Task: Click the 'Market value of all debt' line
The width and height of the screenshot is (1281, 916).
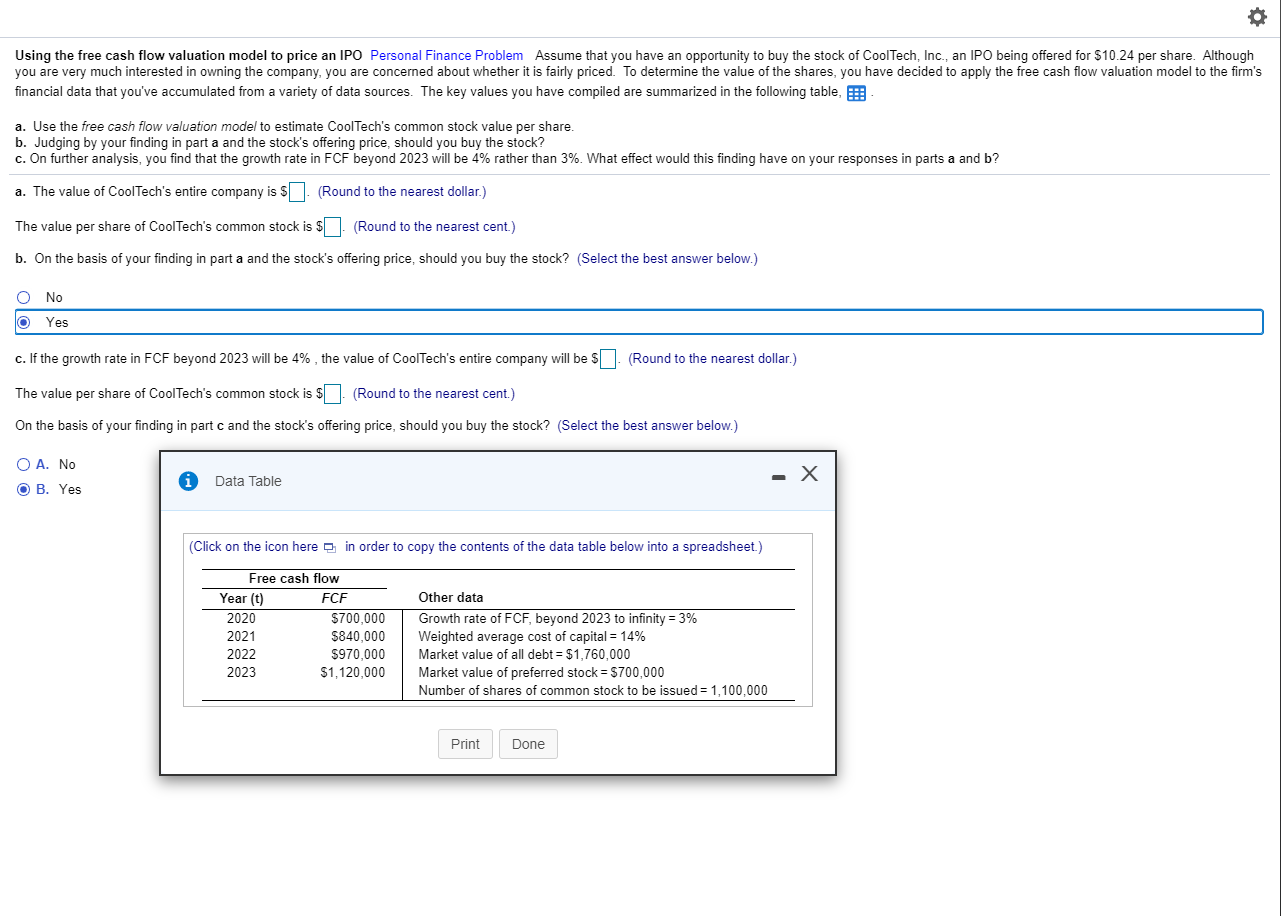Action: [x=524, y=654]
